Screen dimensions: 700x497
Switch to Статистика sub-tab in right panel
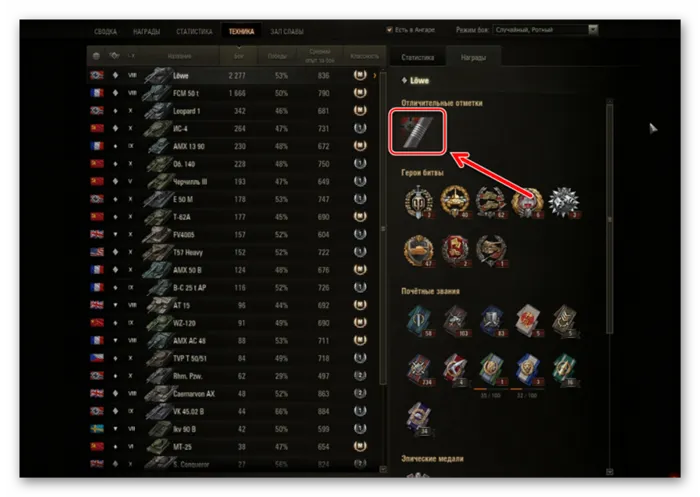click(x=417, y=57)
